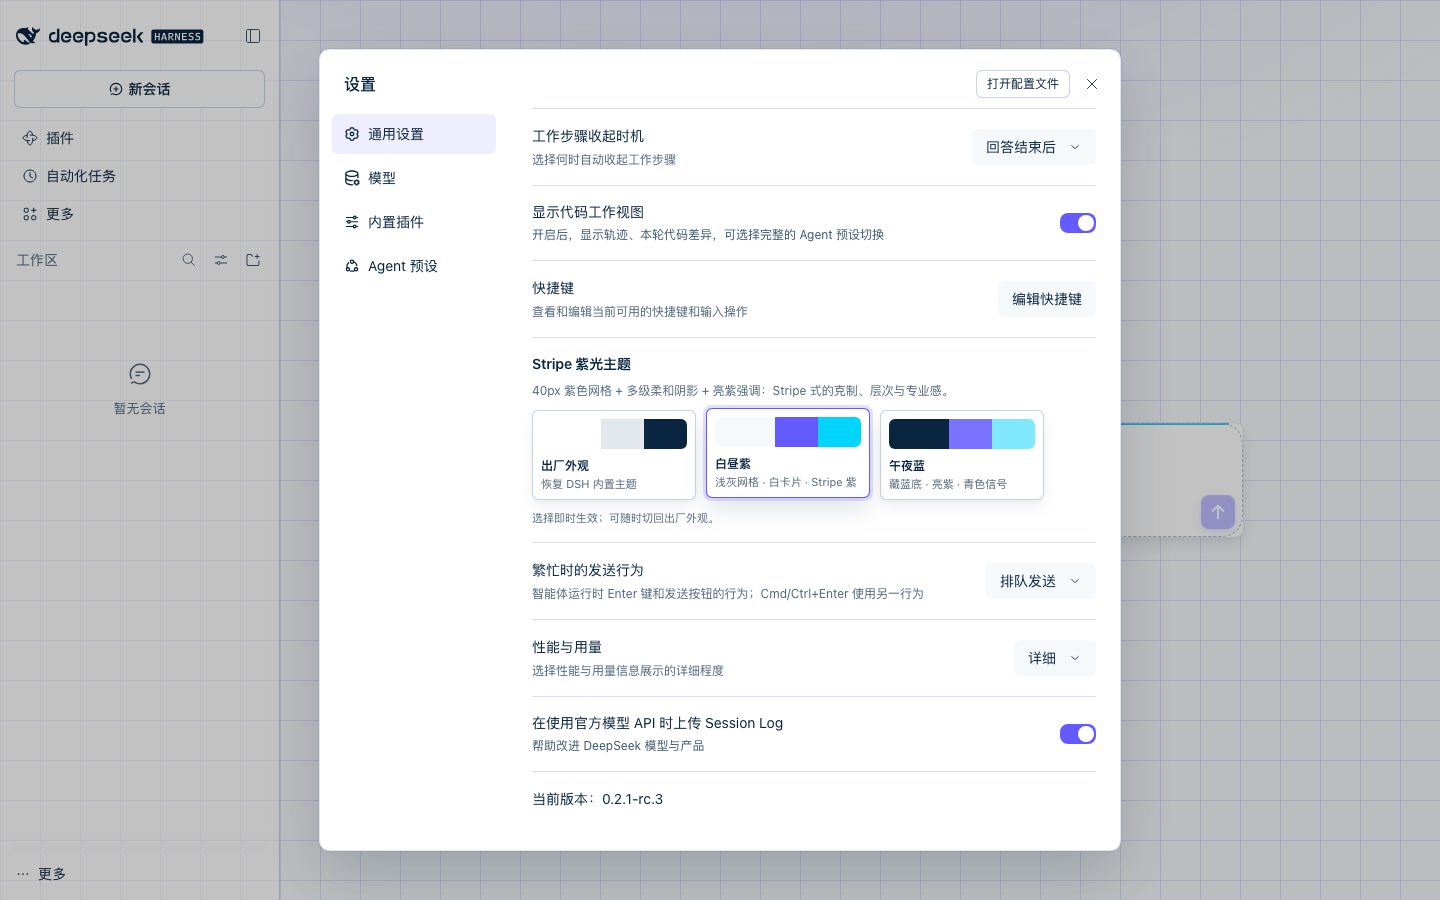Screen dimensions: 1440x900
Task: Click 打开配置文件 button
Action: (x=1023, y=84)
